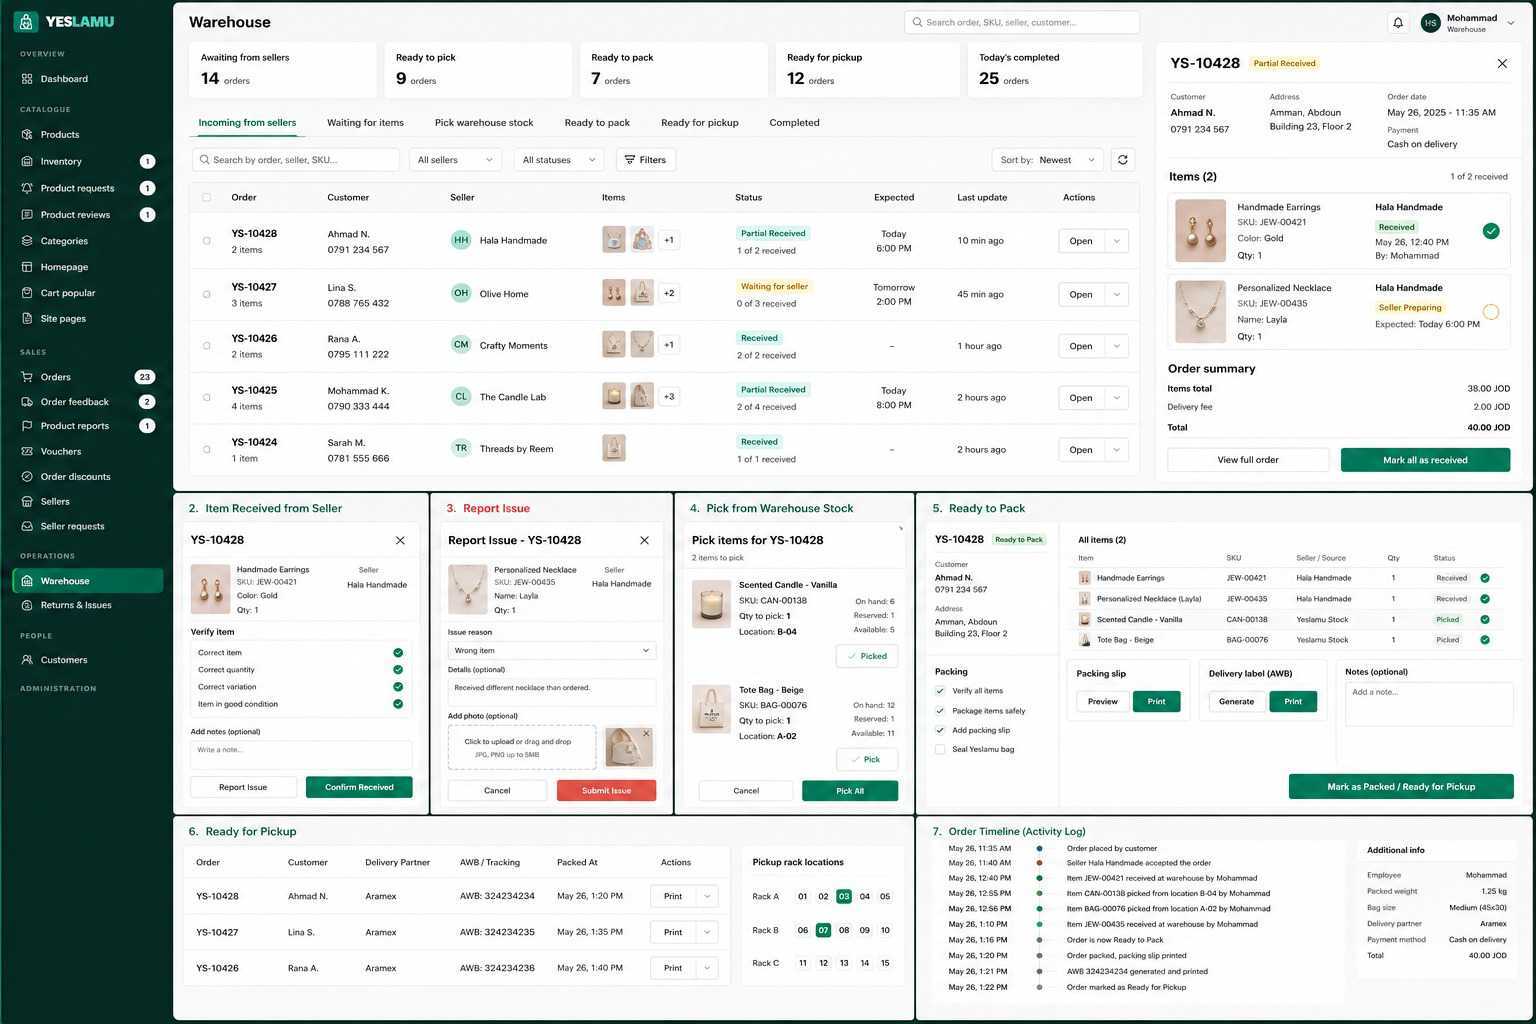The height and width of the screenshot is (1024, 1536).
Task: Select the YS-10426 row checkbox
Action: 207,346
